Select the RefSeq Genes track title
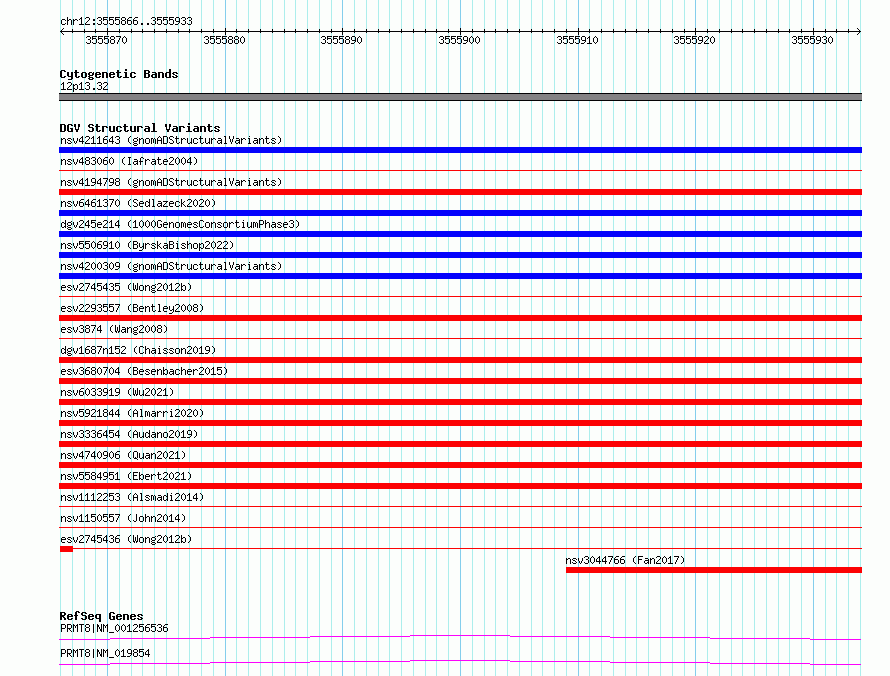This screenshot has height=676, width=890. tap(101, 616)
